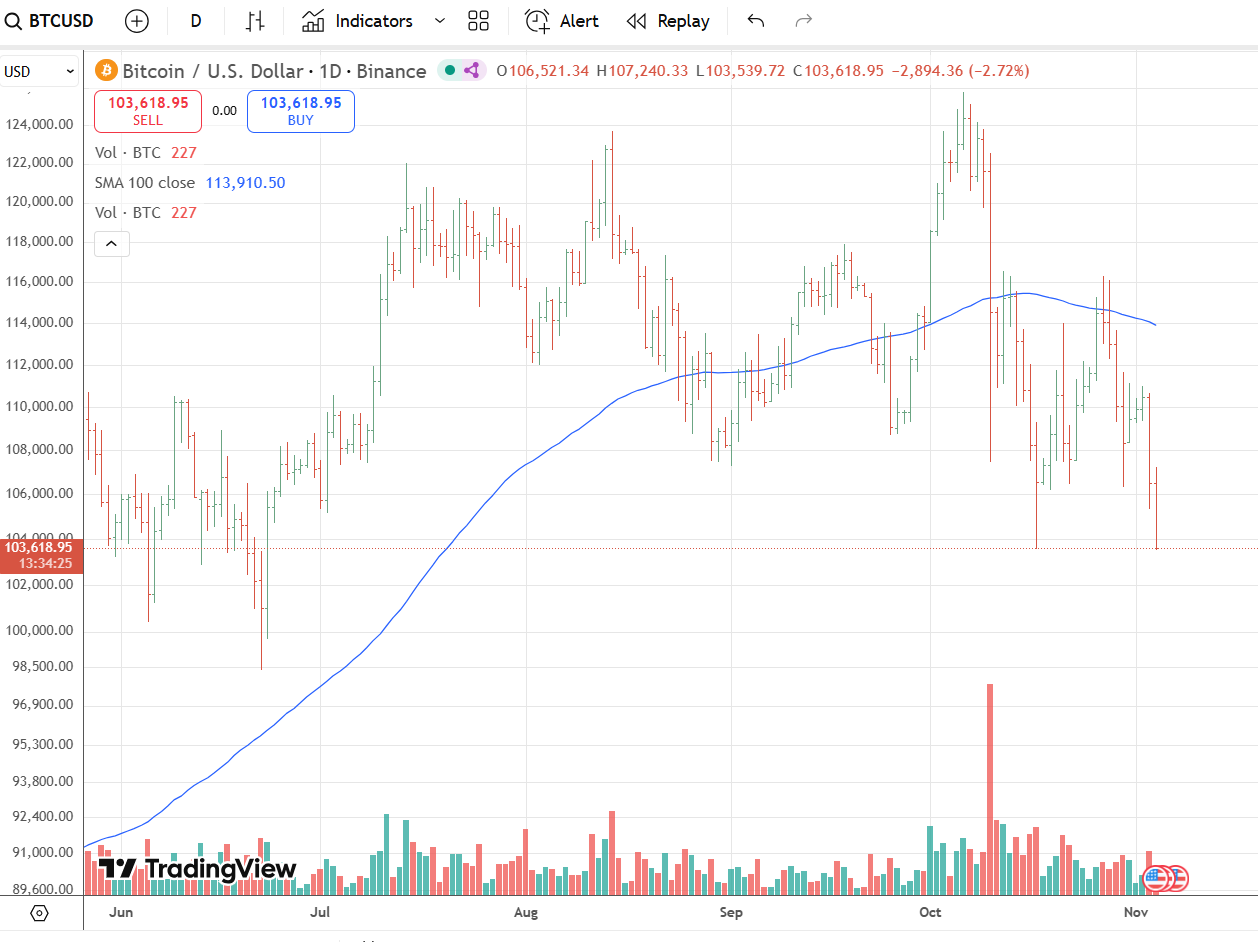This screenshot has width=1258, height=942.
Task: Click the US flag economic event marker
Action: 1157,878
